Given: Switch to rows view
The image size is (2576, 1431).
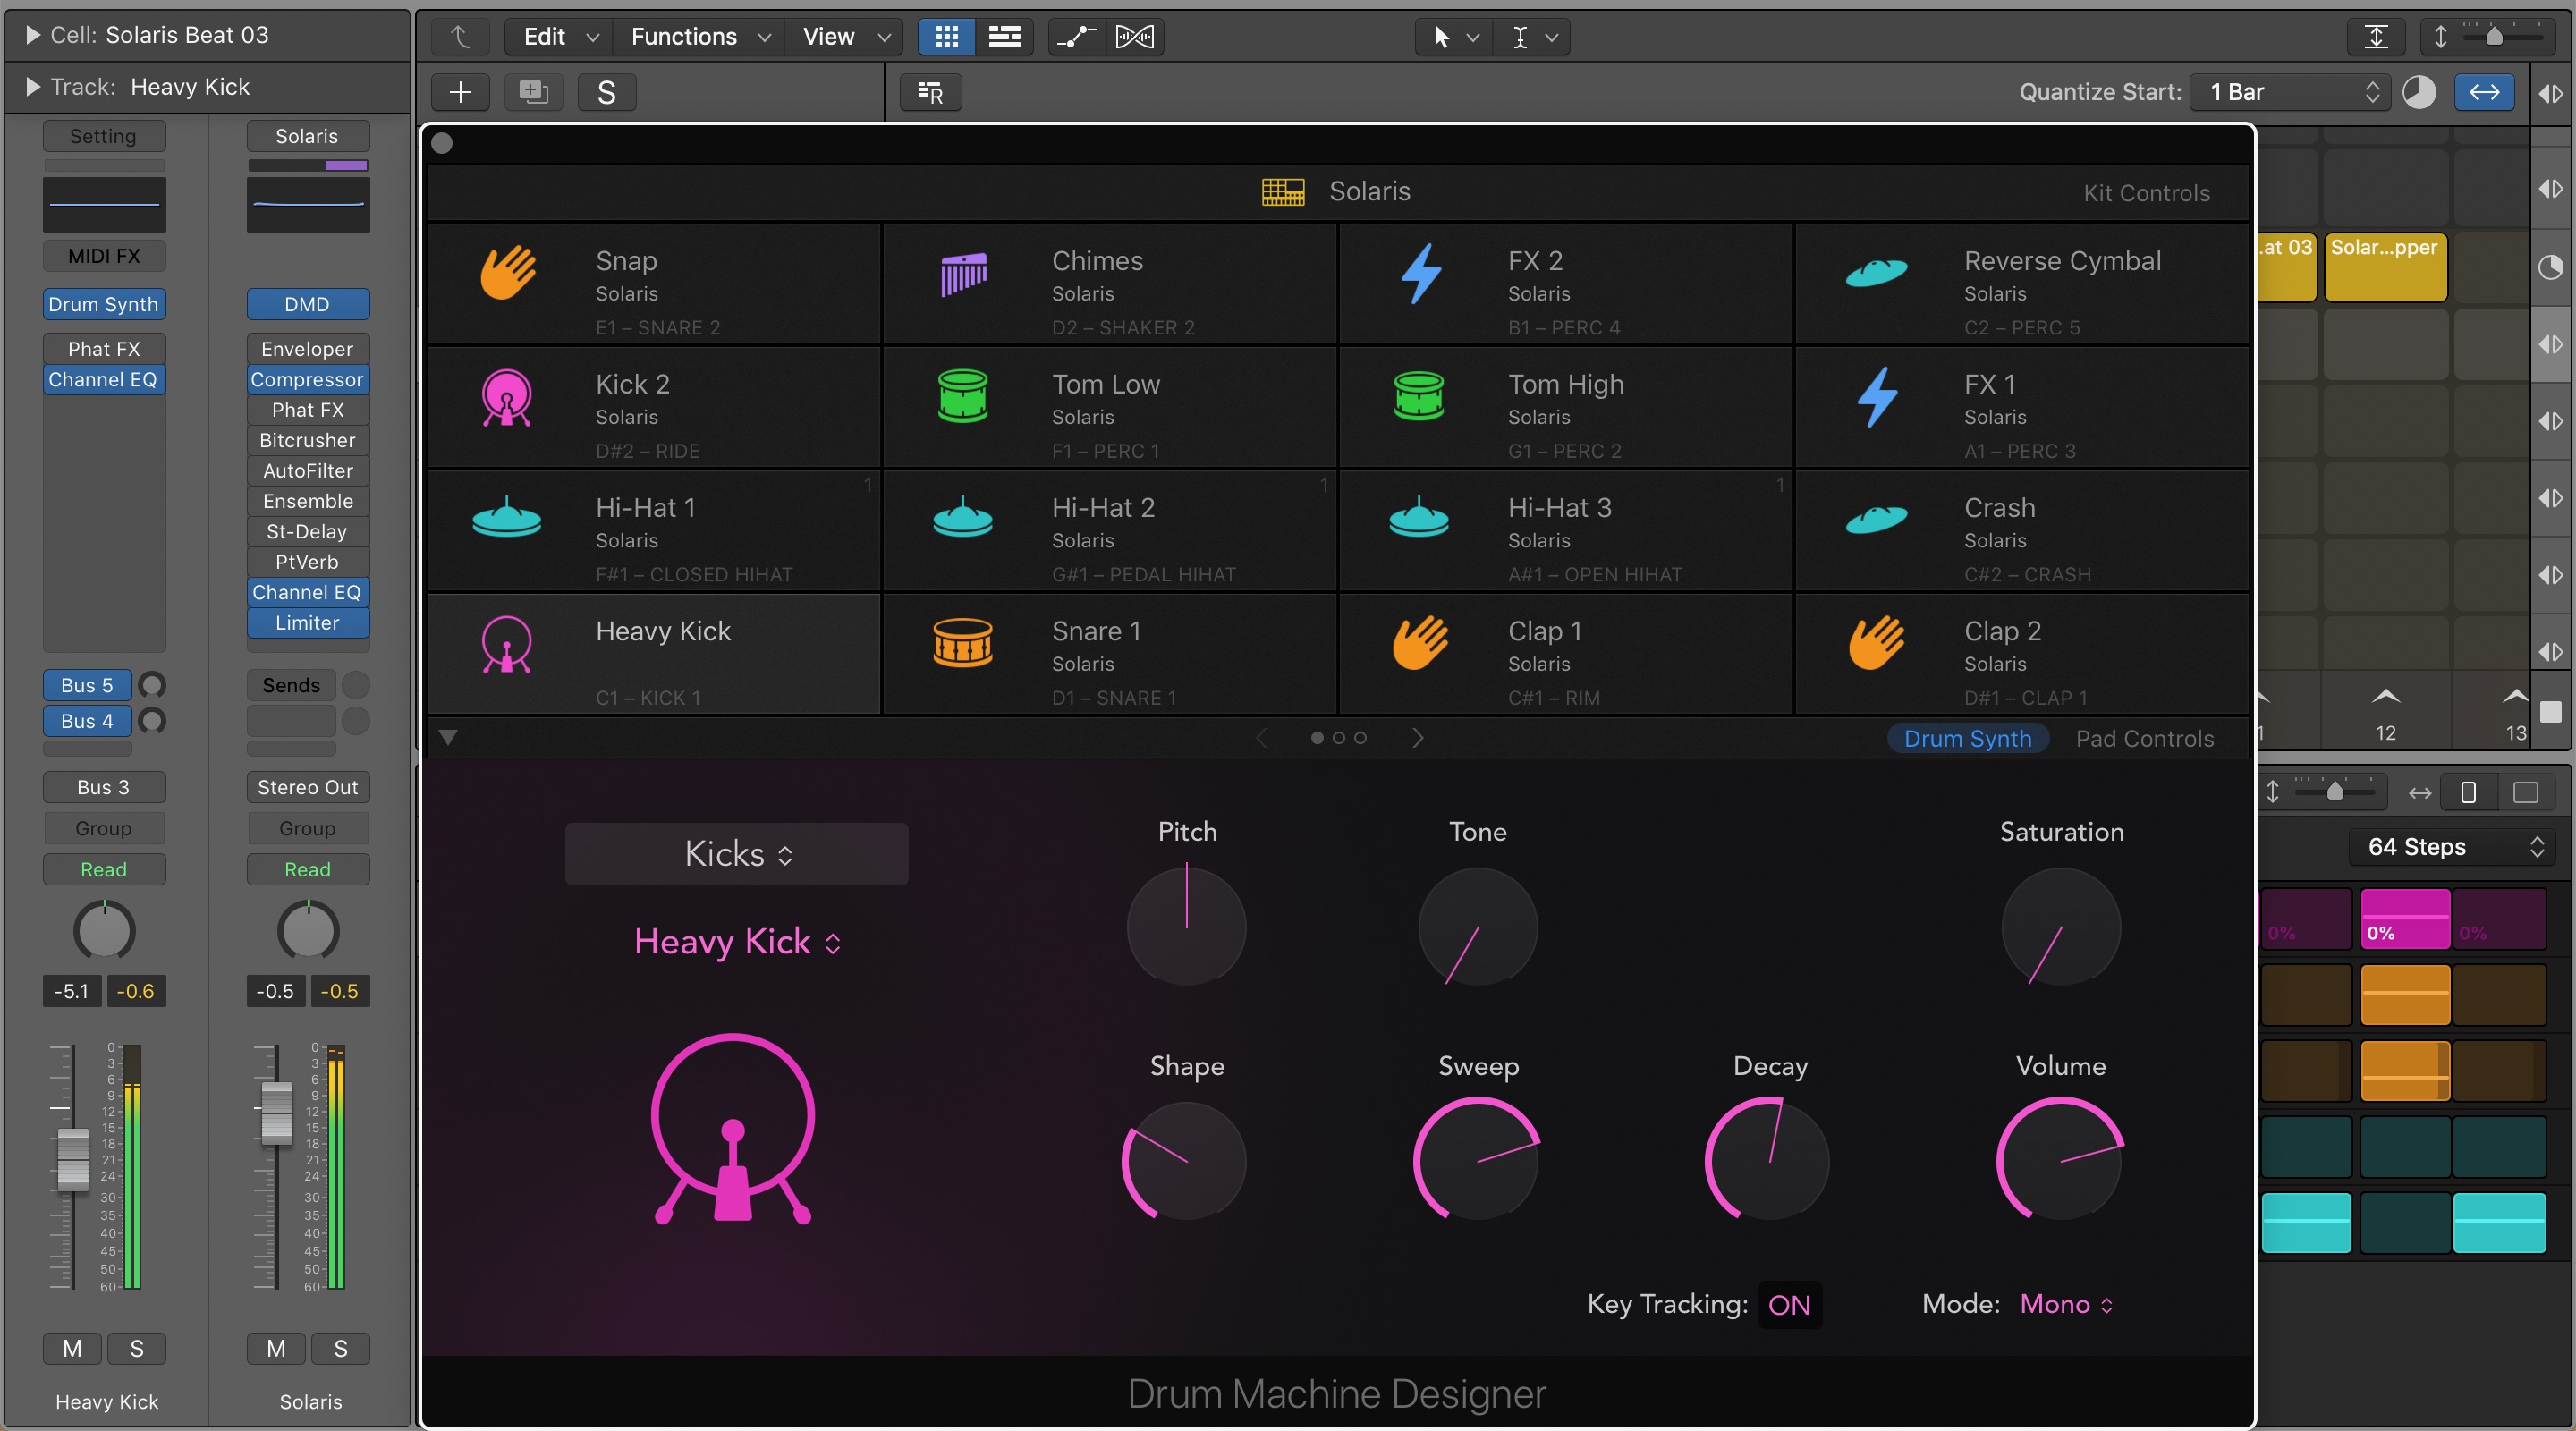Looking at the screenshot, I should [1005, 37].
